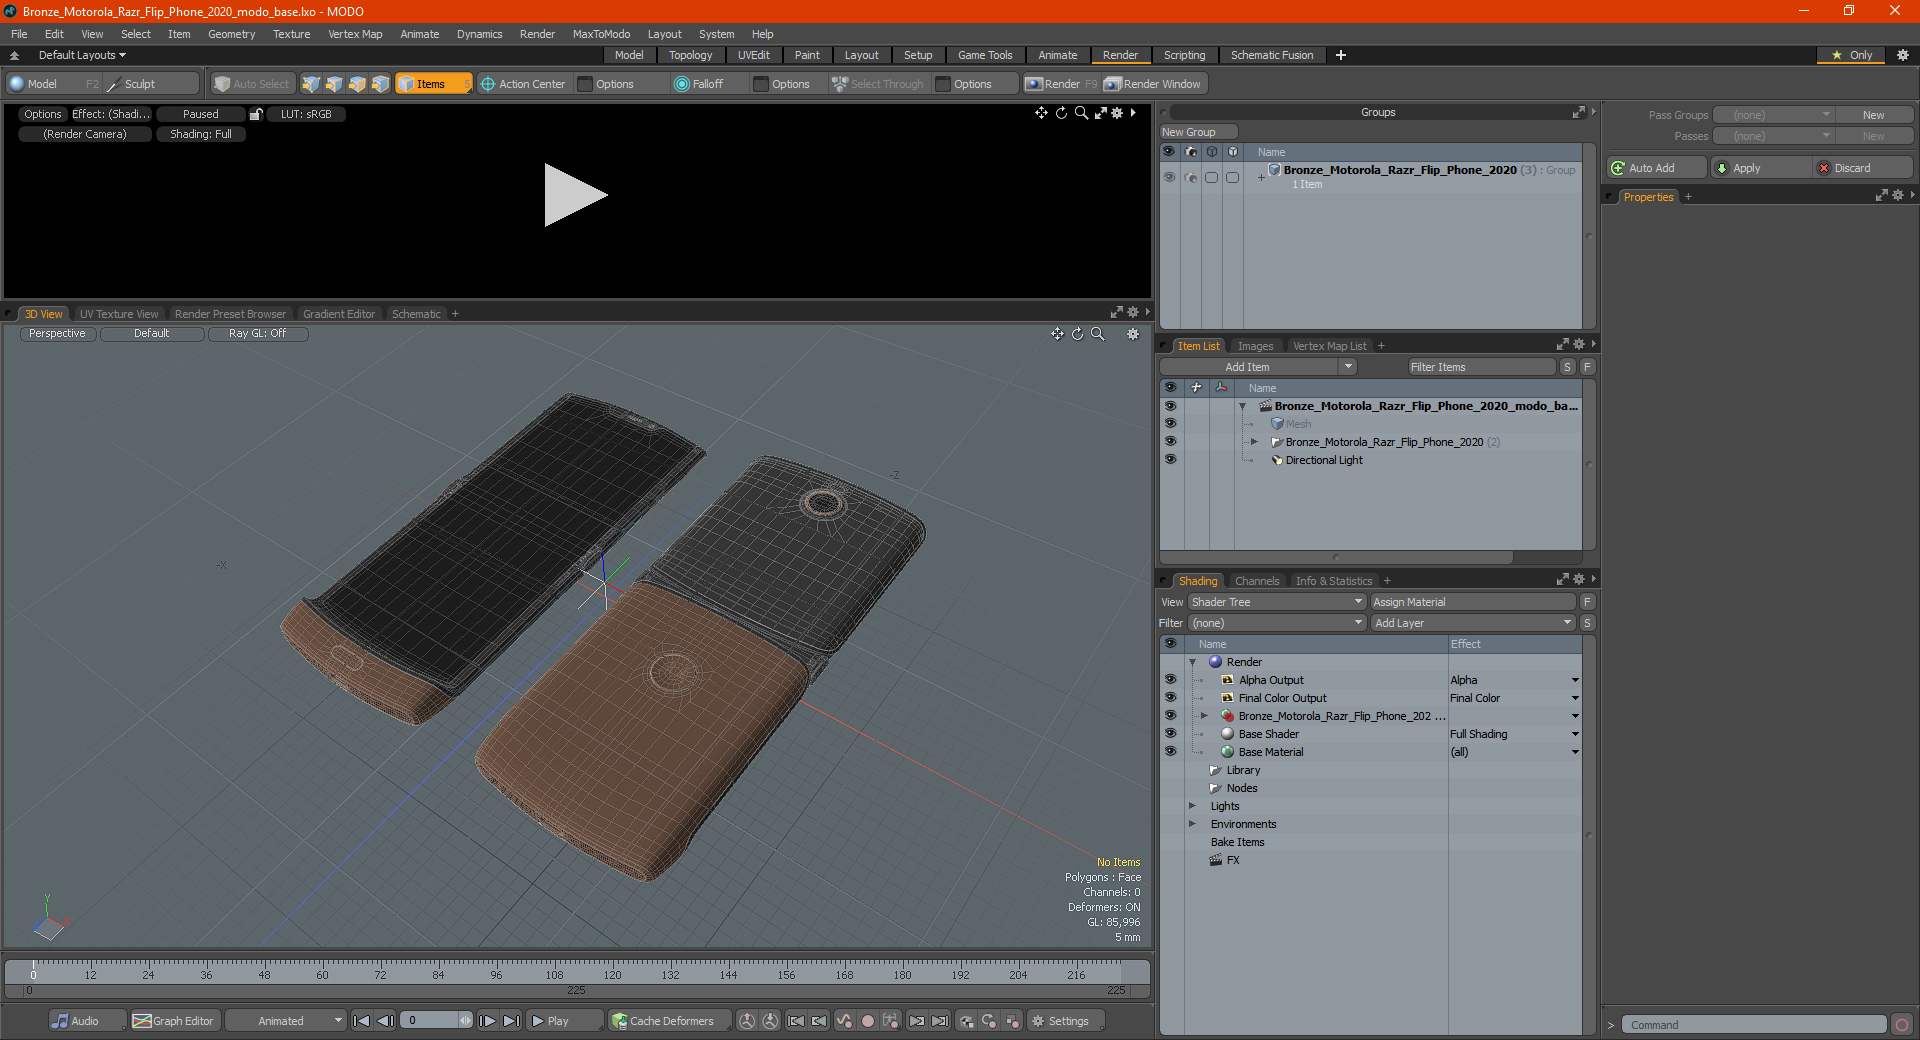Toggle Options checkbox after Falloff
Screen dimensions: 1920x1040
click(761, 84)
